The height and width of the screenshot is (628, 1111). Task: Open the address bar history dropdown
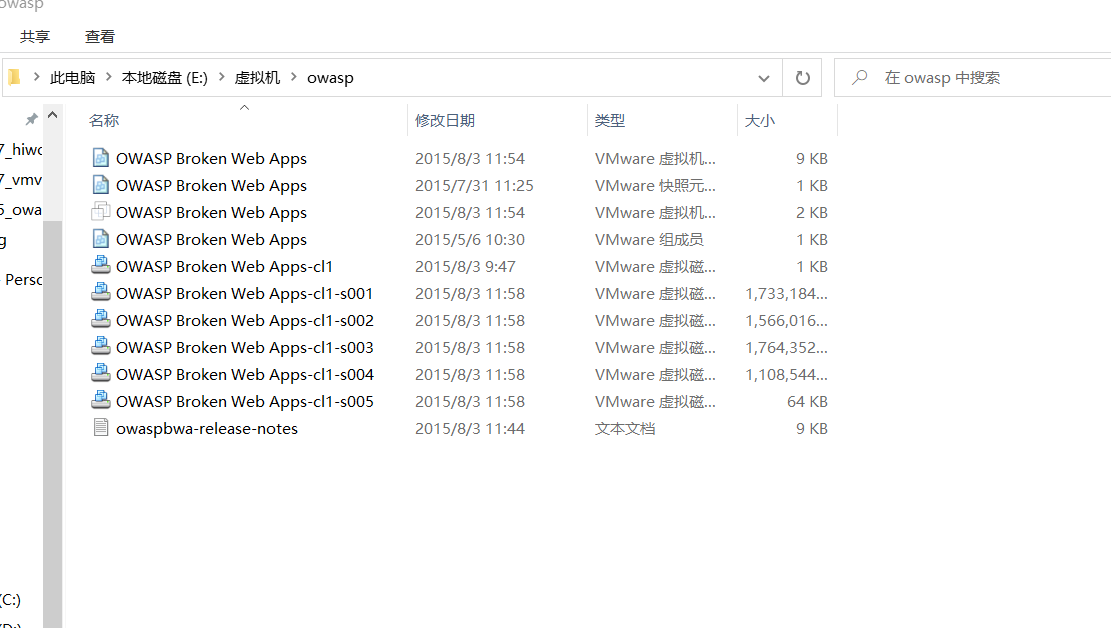(763, 78)
